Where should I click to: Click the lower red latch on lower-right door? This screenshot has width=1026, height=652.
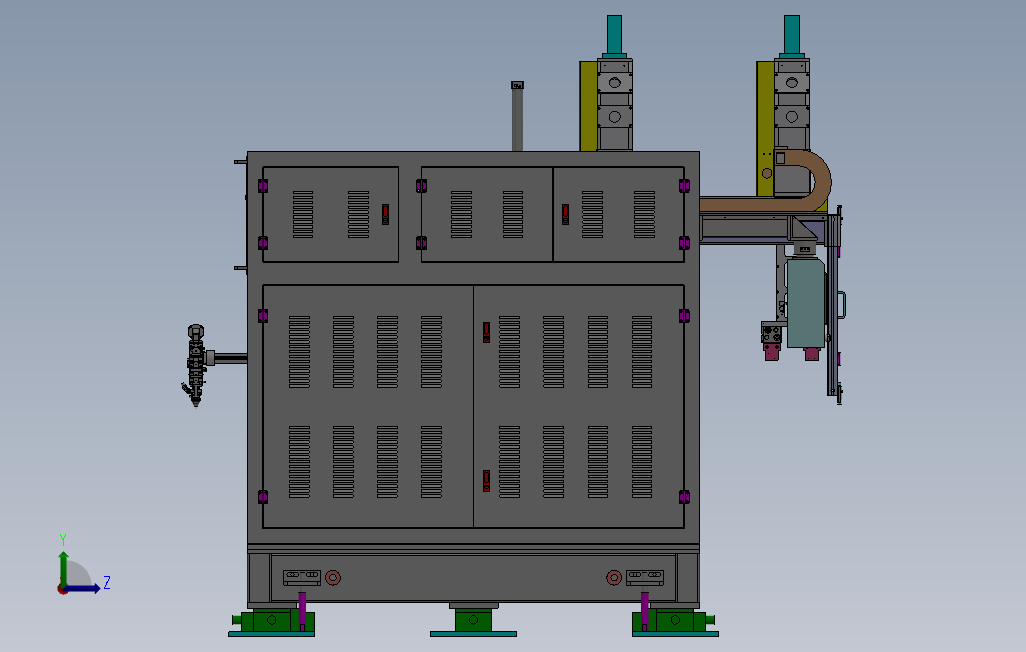[x=486, y=480]
